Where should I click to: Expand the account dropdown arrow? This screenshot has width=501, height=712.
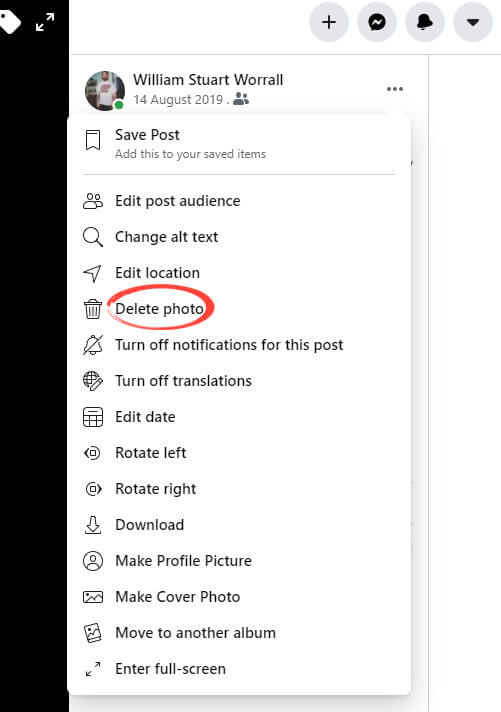[x=473, y=22]
